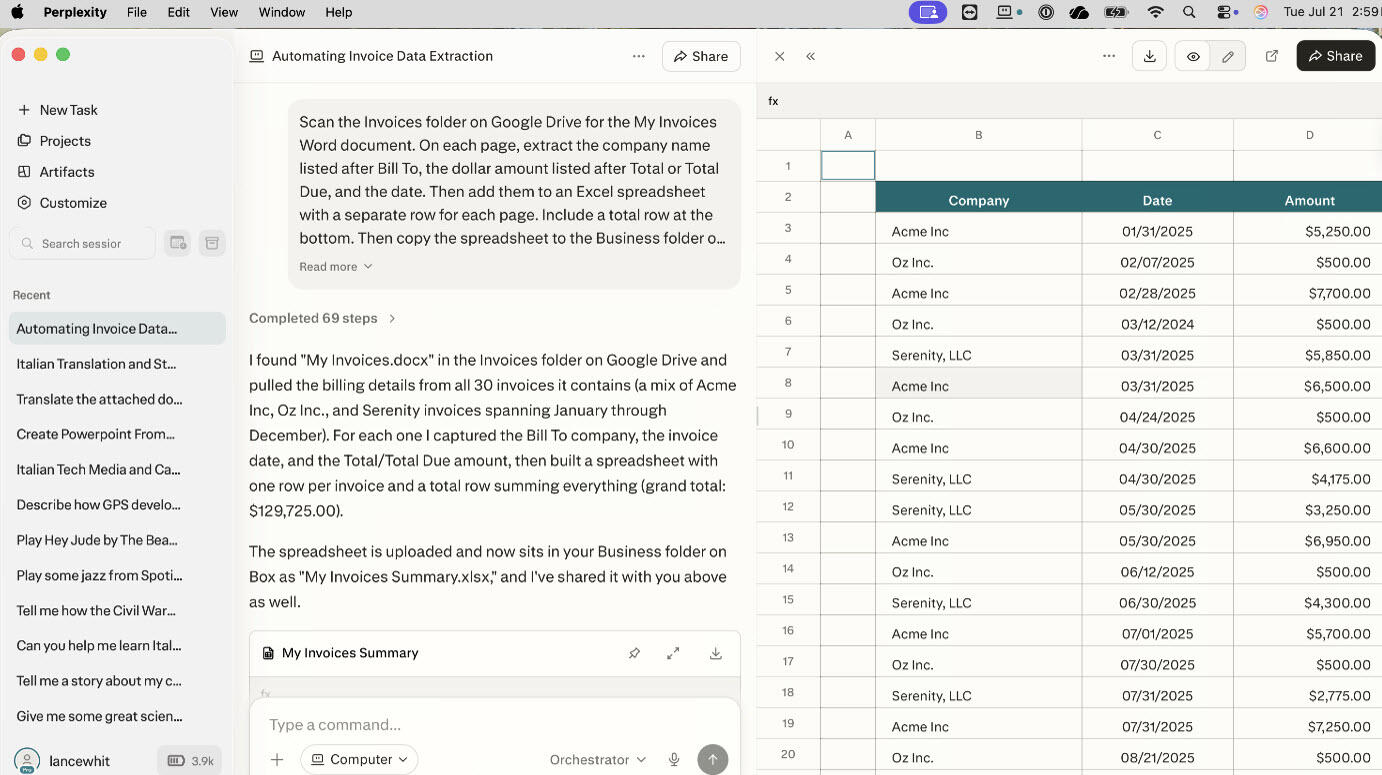Click the send arrow button
Screen dimensions: 1382x775
click(x=713, y=760)
